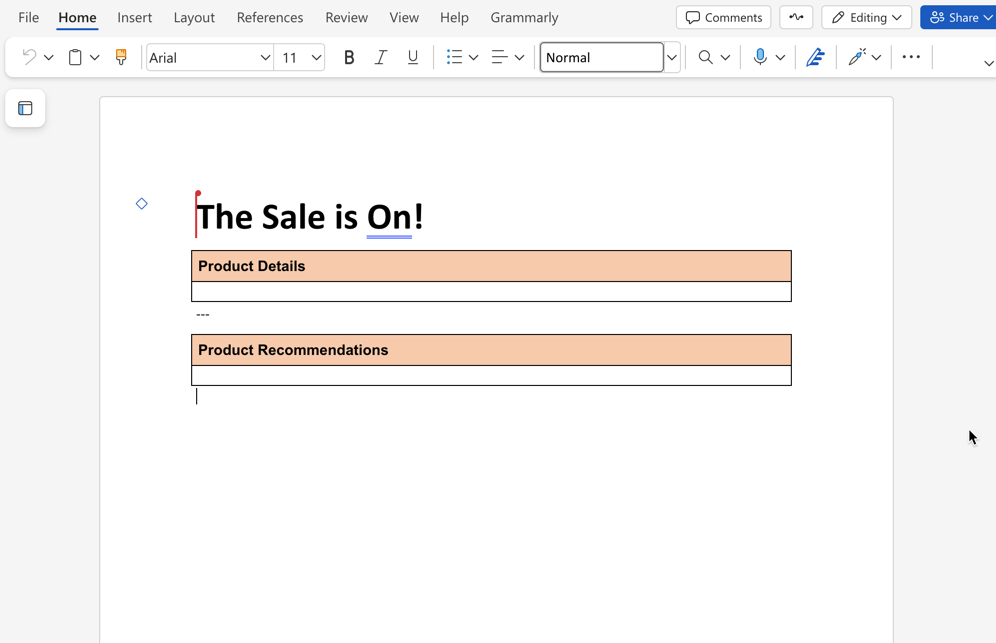The image size is (996, 643).
Task: Select the Format Painter brush
Action: click(121, 57)
